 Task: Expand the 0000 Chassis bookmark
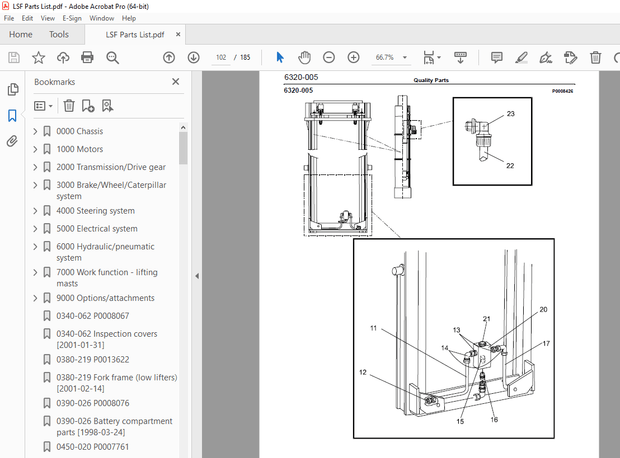pyautogui.click(x=35, y=131)
